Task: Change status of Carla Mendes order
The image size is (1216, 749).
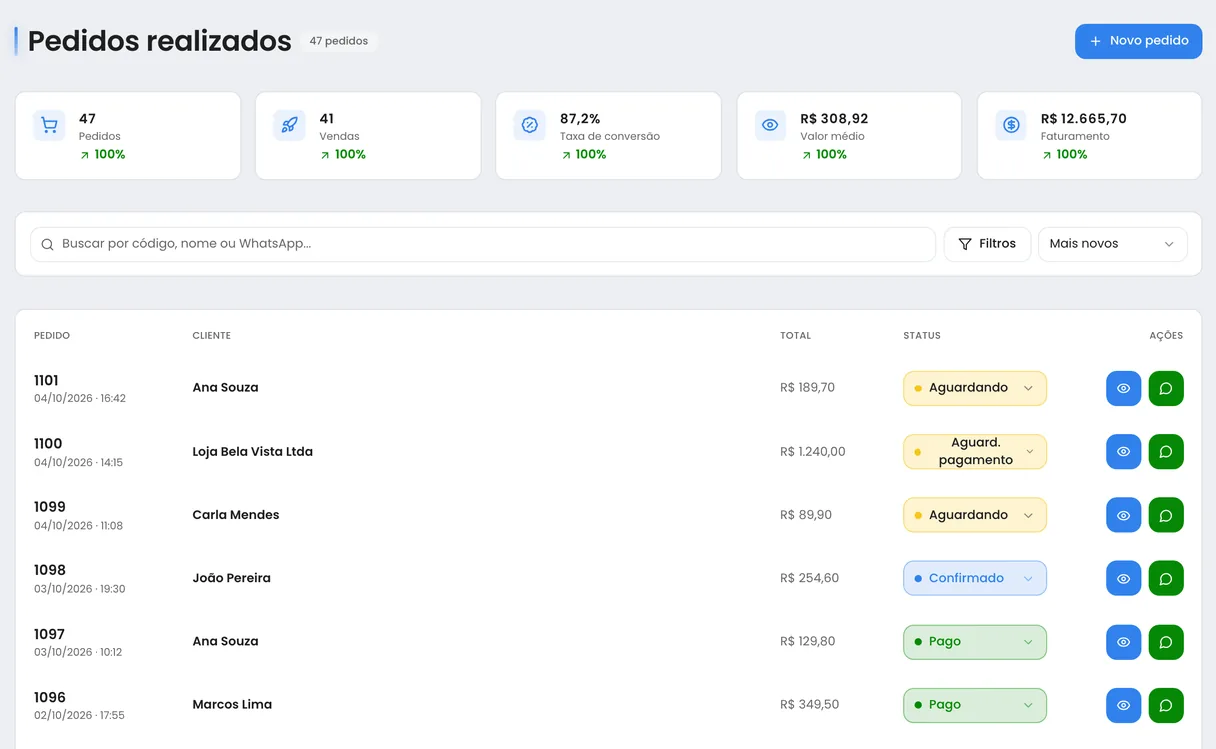Action: point(975,515)
